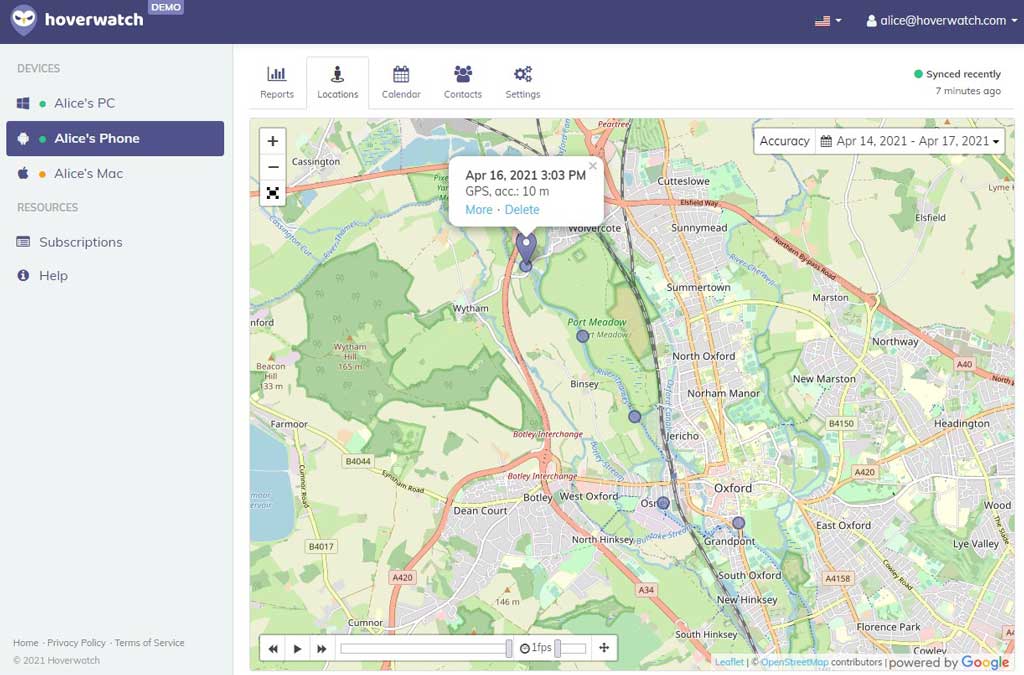Click the calendar icon in date range
This screenshot has height=675, width=1024.
pyautogui.click(x=826, y=141)
